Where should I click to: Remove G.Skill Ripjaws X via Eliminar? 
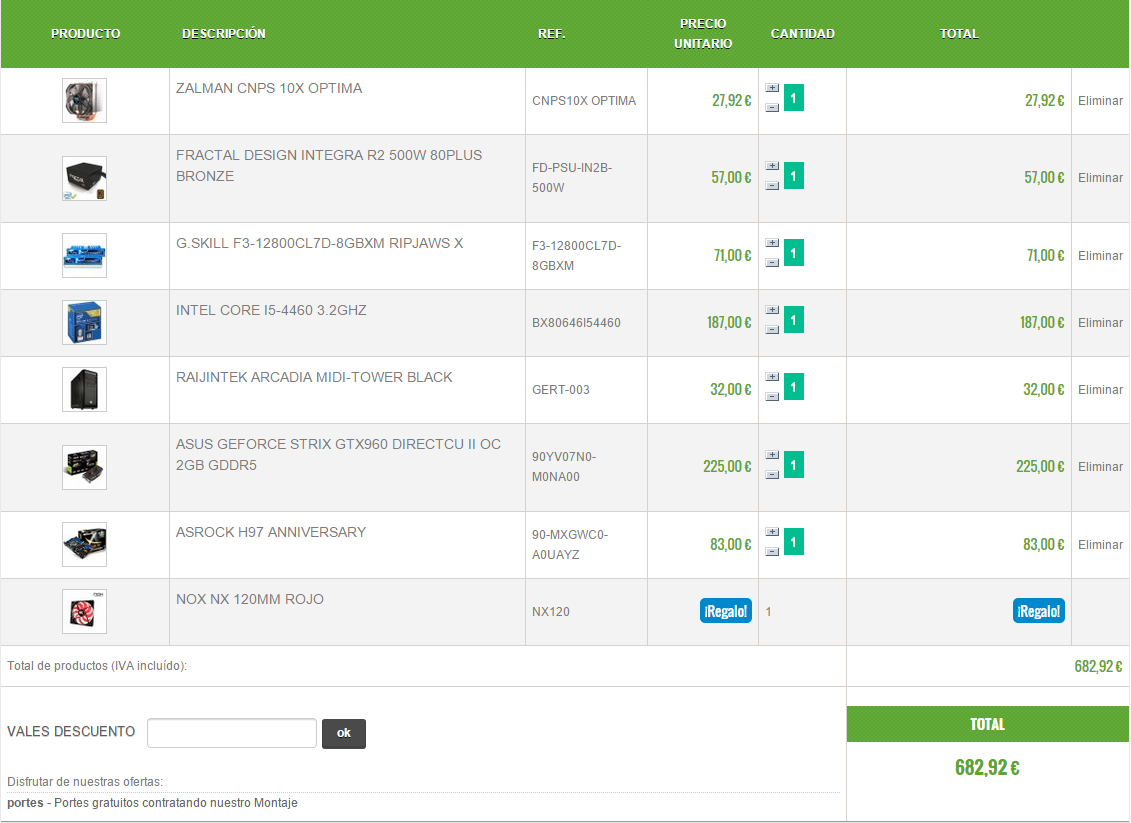tap(1100, 256)
